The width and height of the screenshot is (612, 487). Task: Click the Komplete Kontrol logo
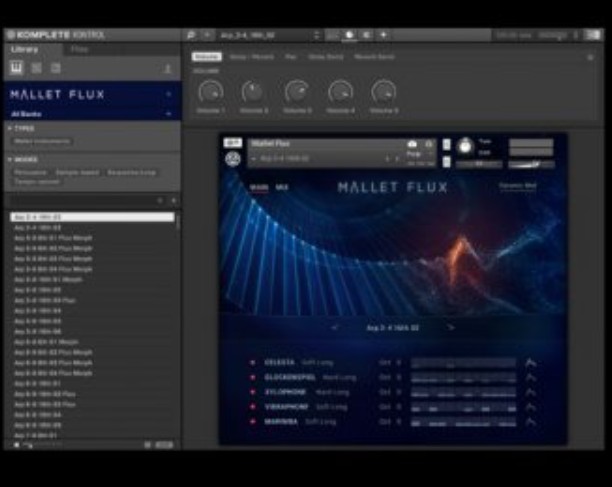tap(56, 35)
